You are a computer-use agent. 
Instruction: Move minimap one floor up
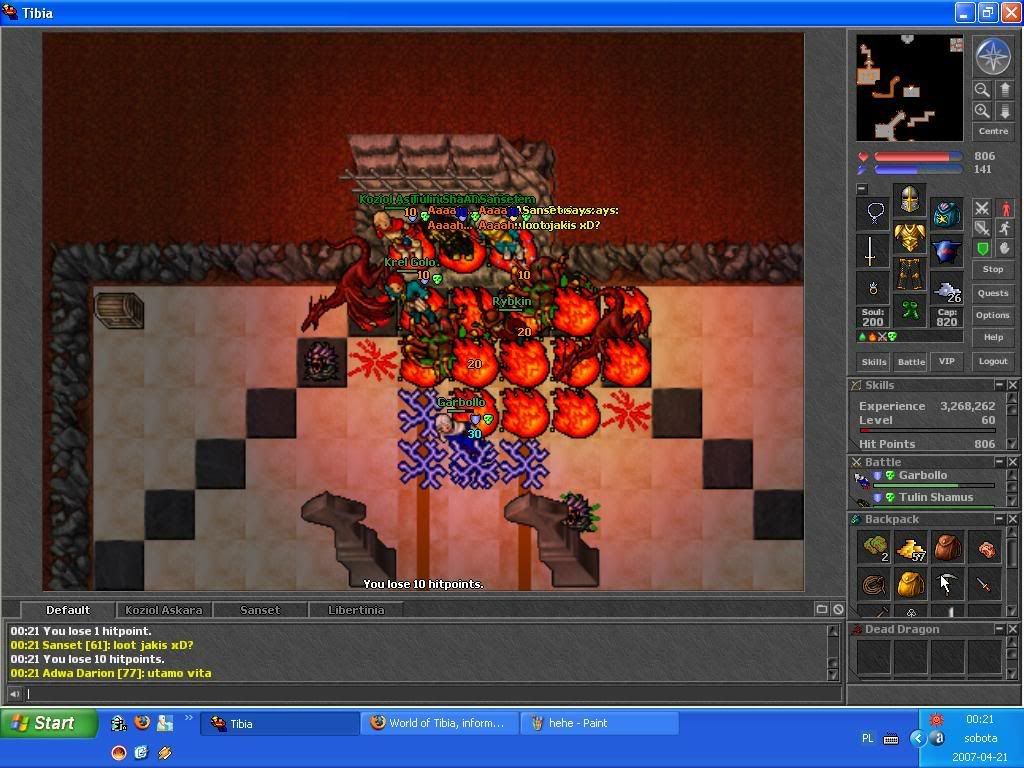pyautogui.click(x=1005, y=89)
